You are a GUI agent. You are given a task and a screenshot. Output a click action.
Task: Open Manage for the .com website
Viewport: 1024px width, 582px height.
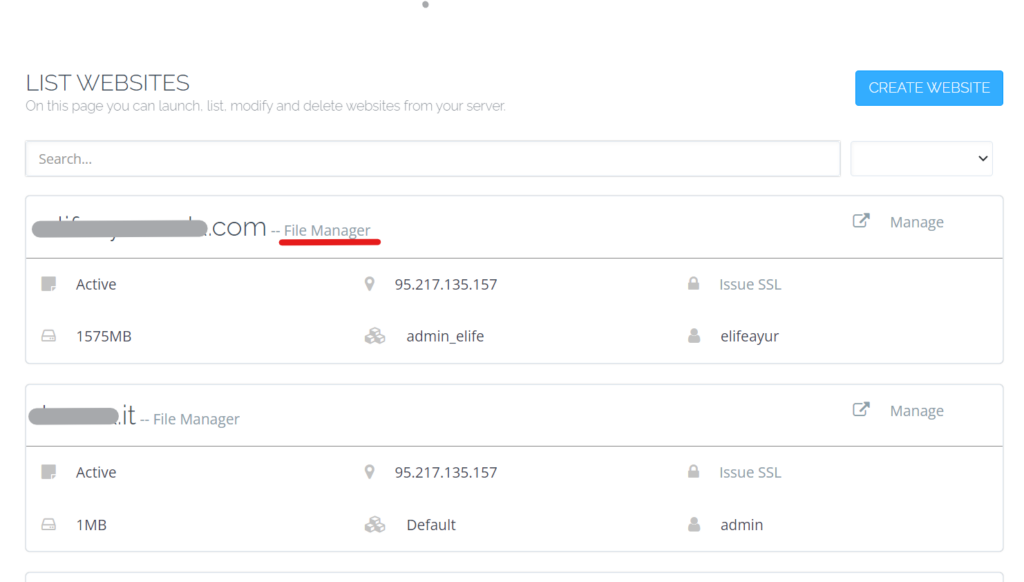pyautogui.click(x=916, y=221)
